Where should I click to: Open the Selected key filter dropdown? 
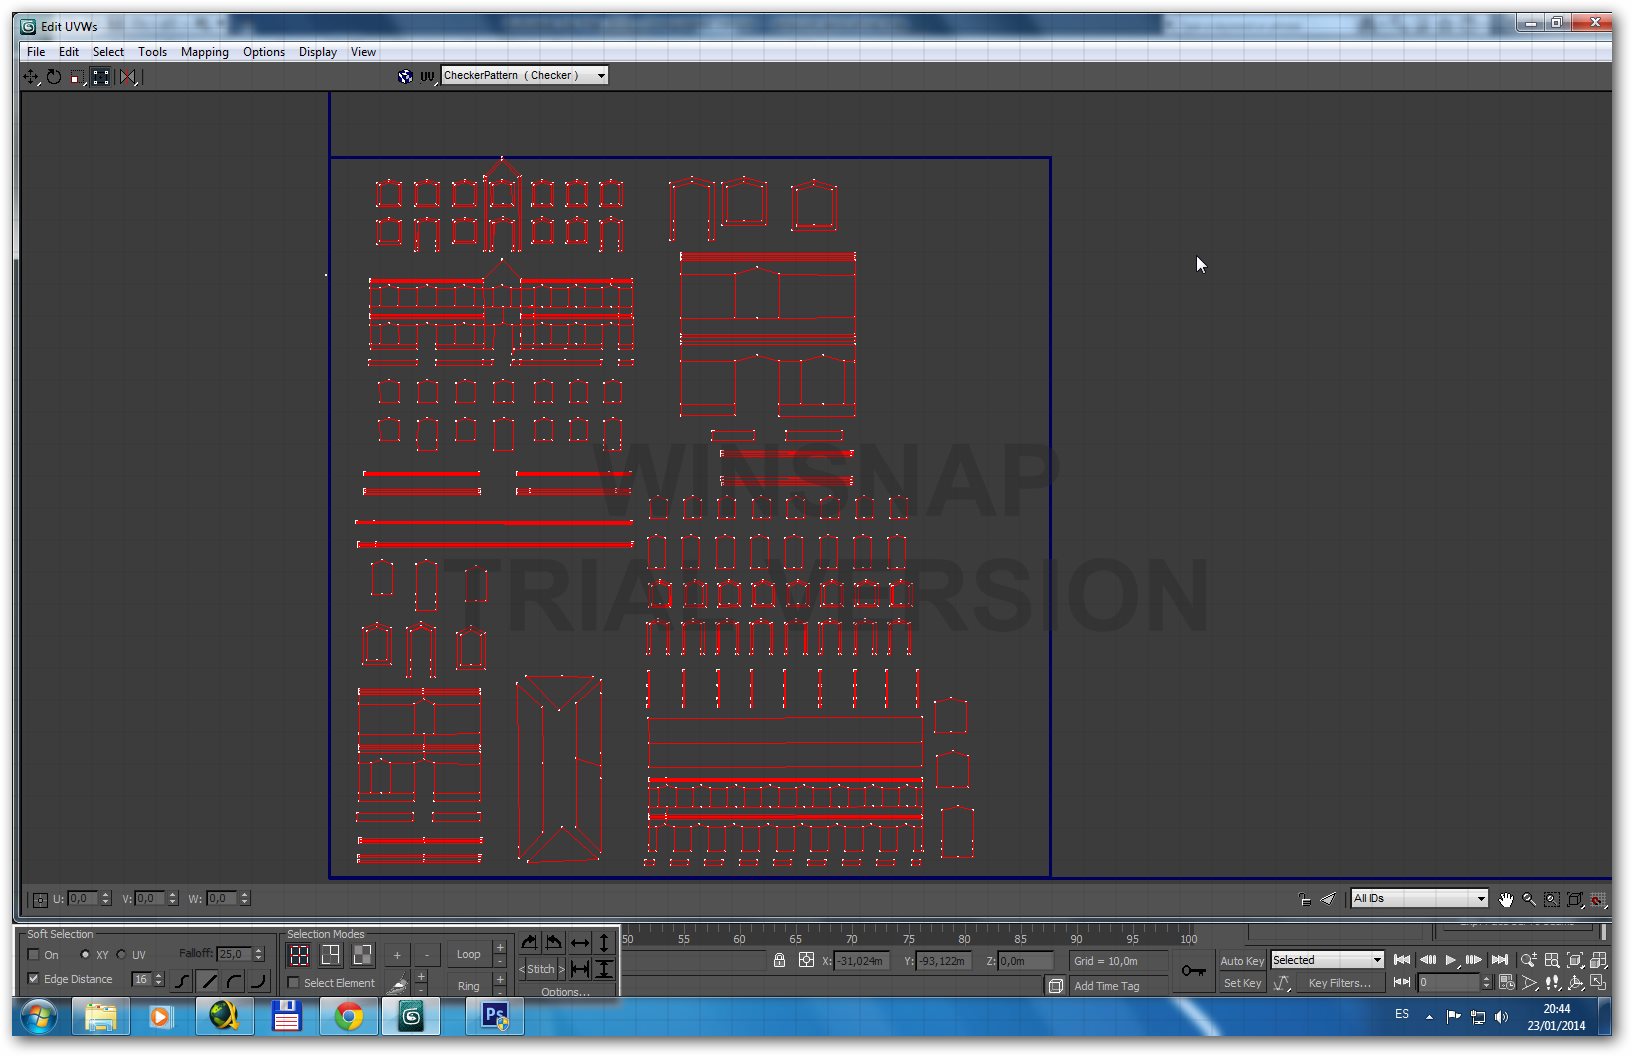(x=1376, y=960)
